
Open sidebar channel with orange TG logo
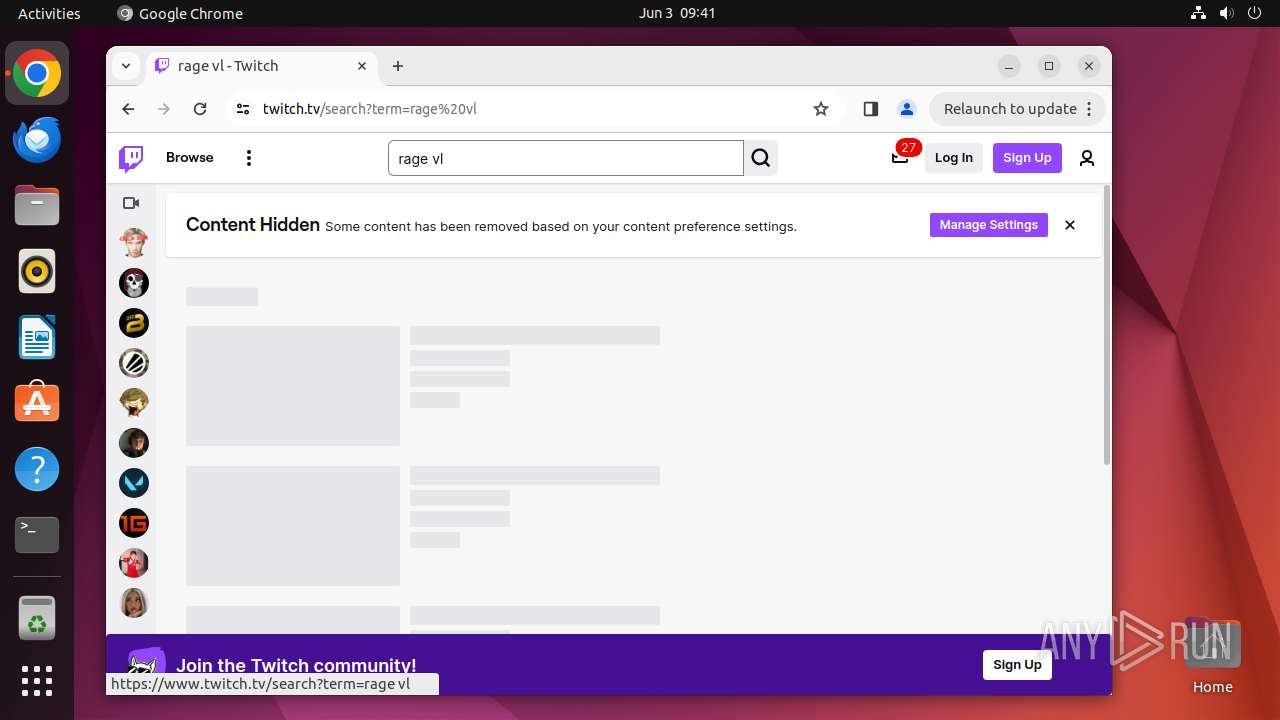click(134, 523)
